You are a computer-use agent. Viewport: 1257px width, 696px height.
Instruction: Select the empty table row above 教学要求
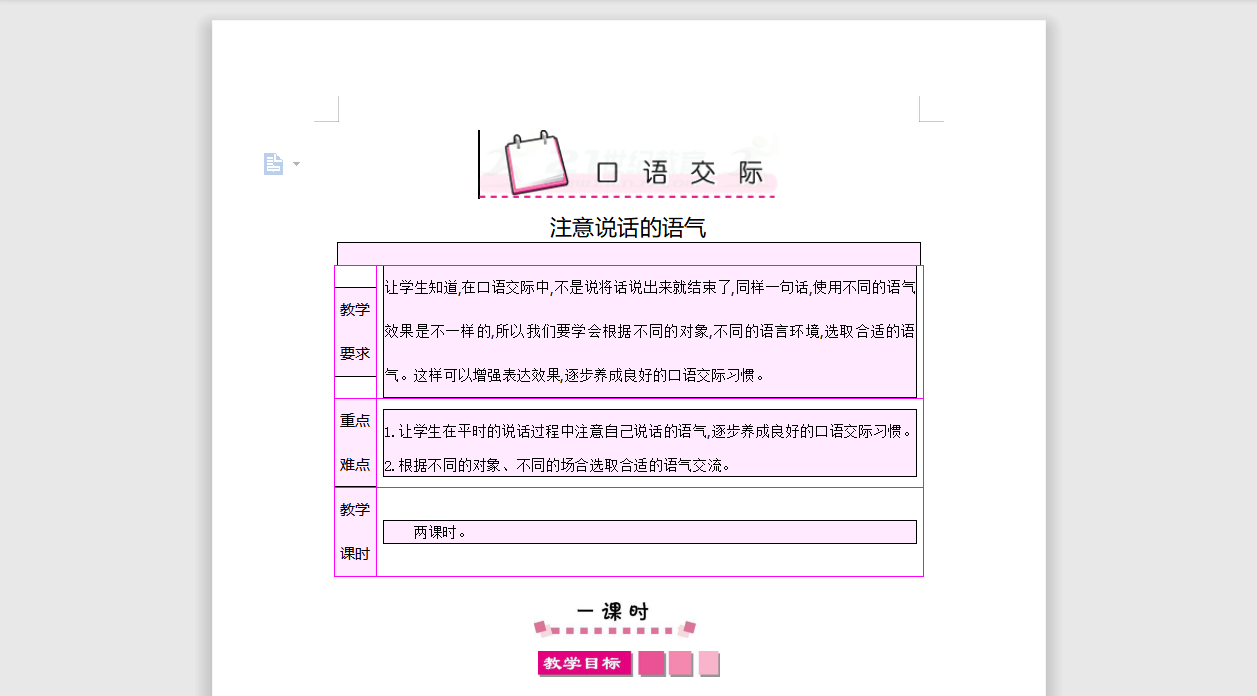pyautogui.click(x=628, y=252)
